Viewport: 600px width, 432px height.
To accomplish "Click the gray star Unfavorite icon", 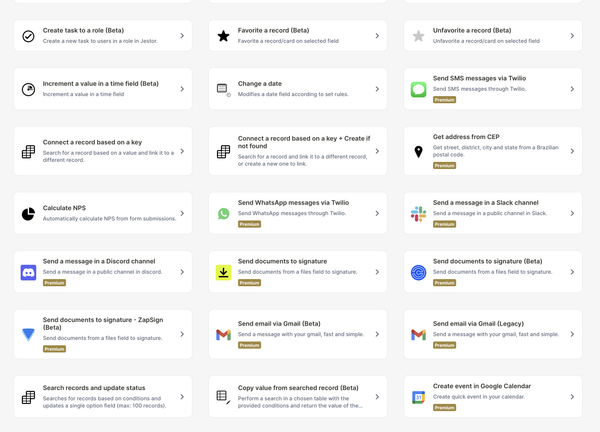I will click(418, 36).
